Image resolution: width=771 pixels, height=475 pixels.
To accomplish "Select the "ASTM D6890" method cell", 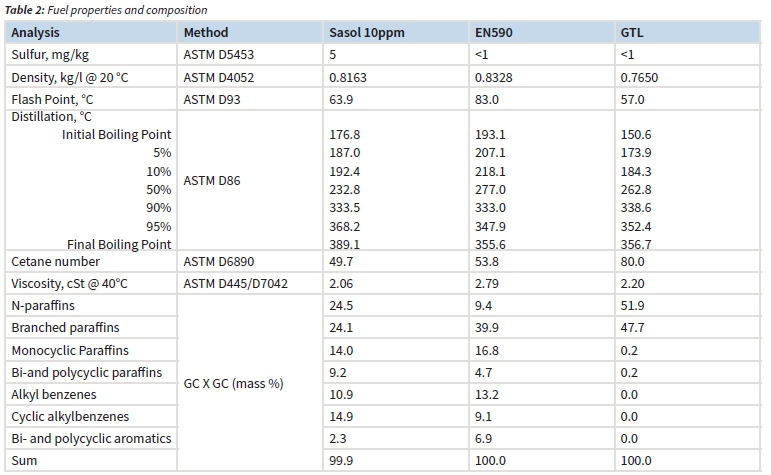I will (218, 262).
